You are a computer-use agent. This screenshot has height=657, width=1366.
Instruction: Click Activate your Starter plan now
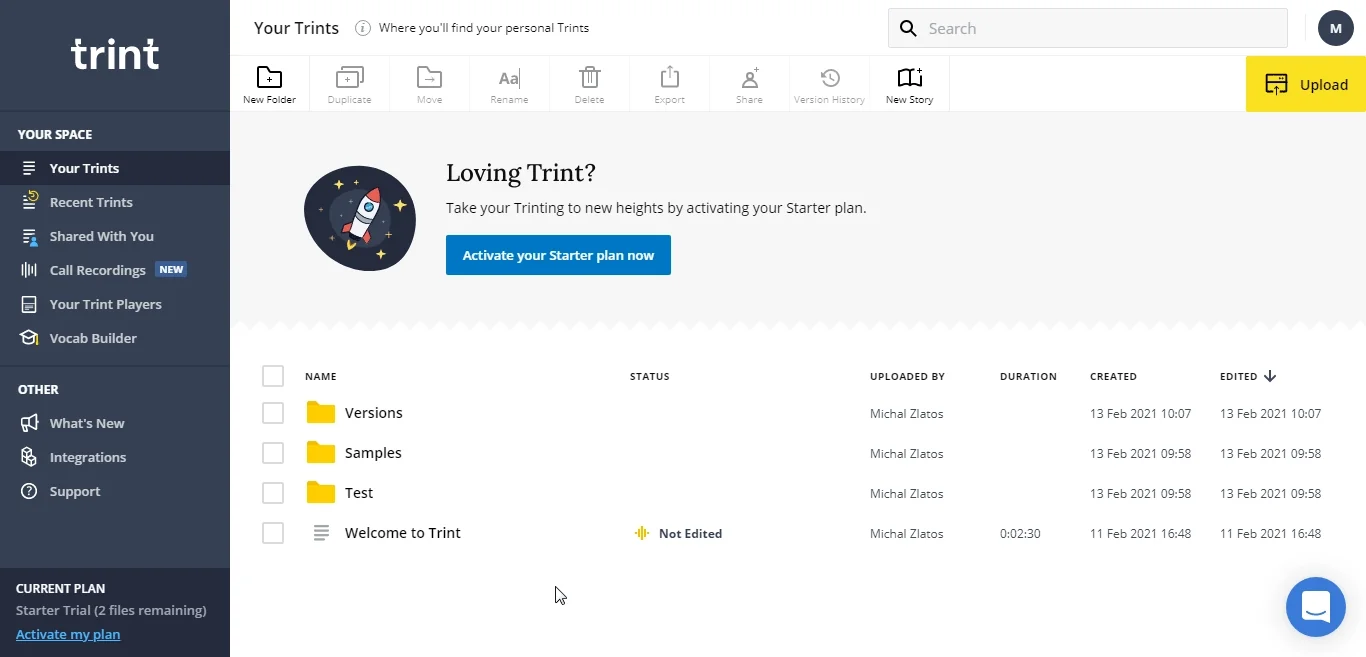click(x=558, y=255)
